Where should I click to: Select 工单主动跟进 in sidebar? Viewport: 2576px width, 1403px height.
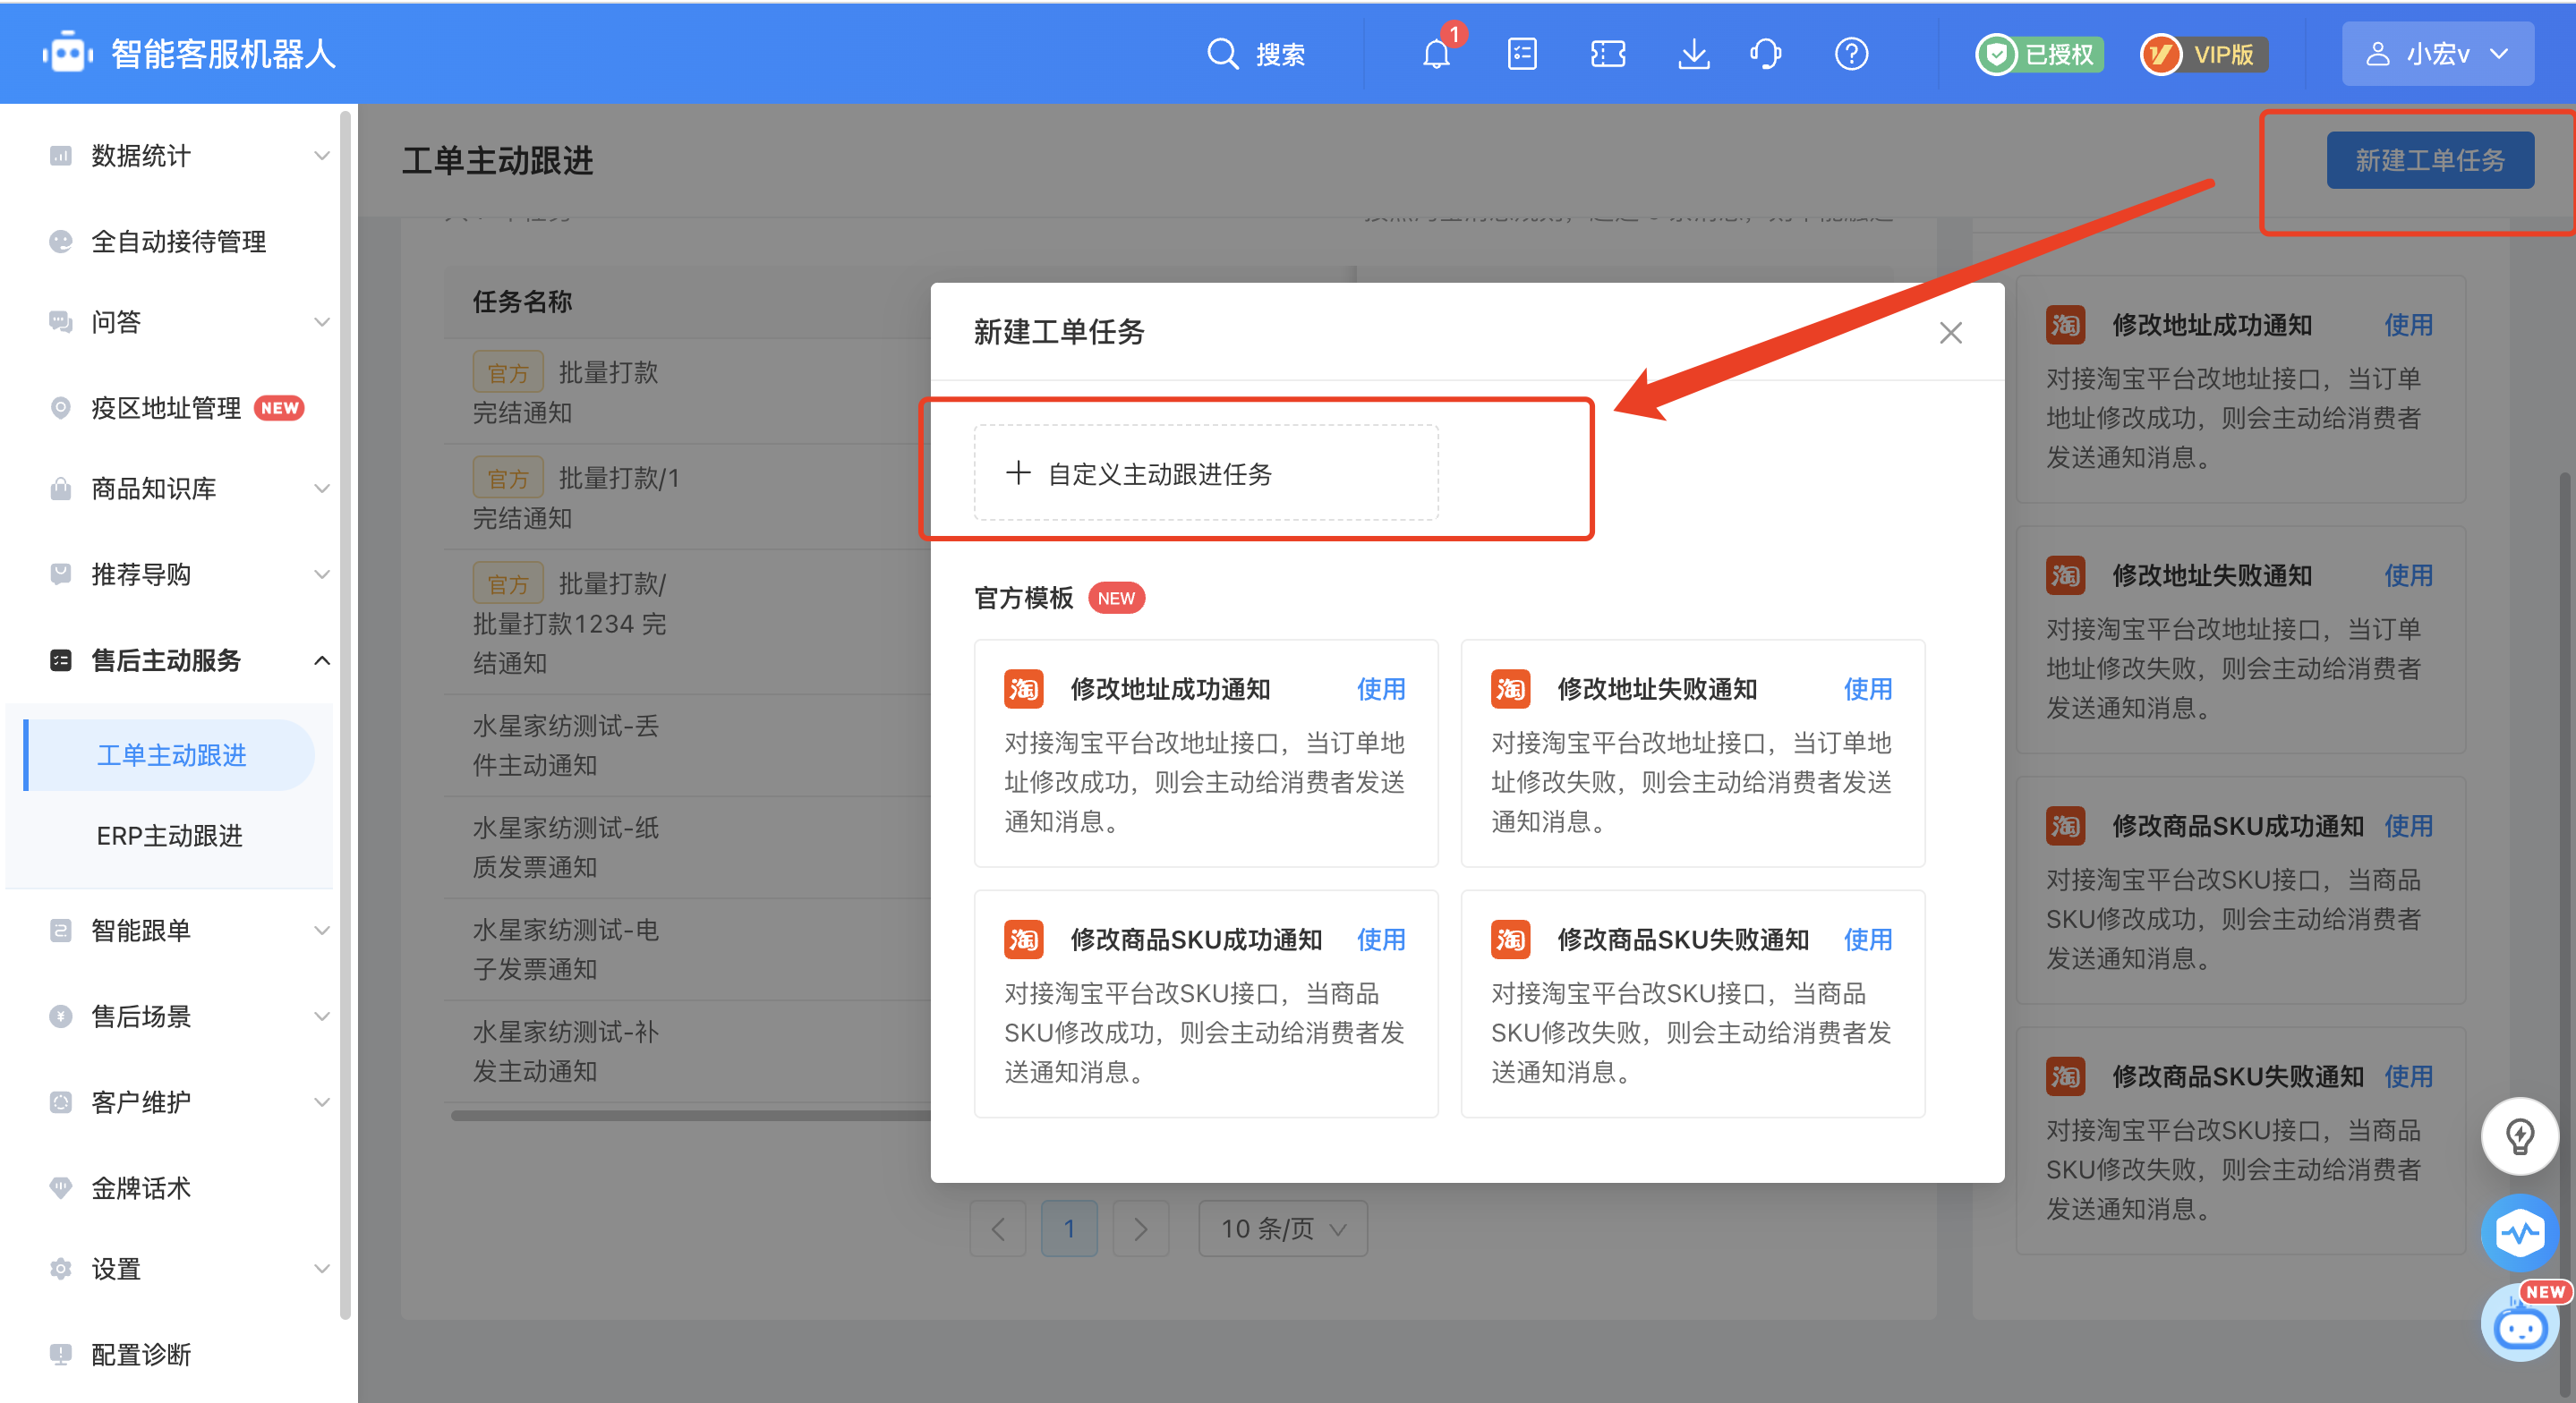[x=171, y=755]
